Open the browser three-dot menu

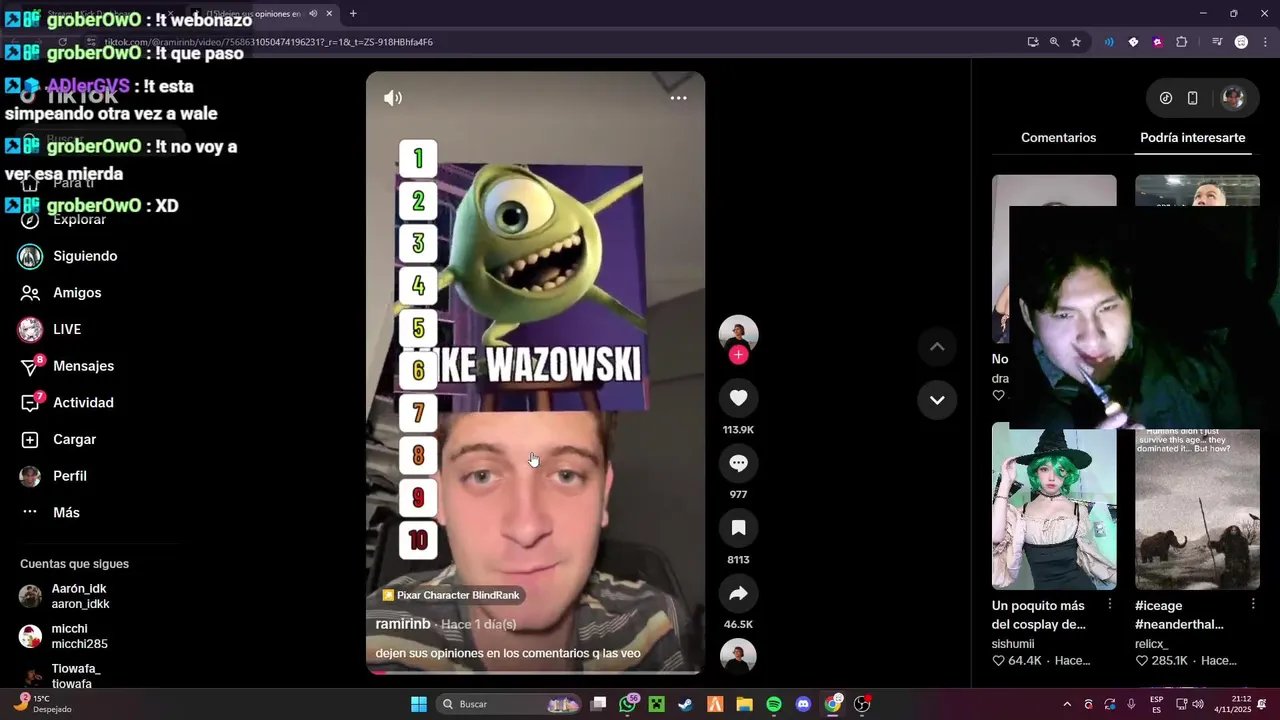1265,42
